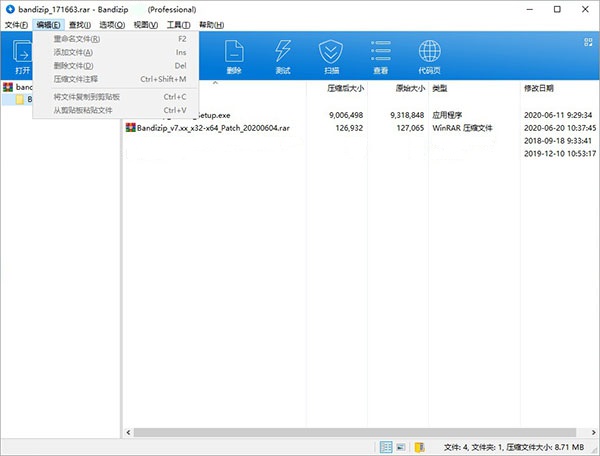Click the 代码页 (Code page) globe icon
The image size is (600, 456).
click(429, 57)
